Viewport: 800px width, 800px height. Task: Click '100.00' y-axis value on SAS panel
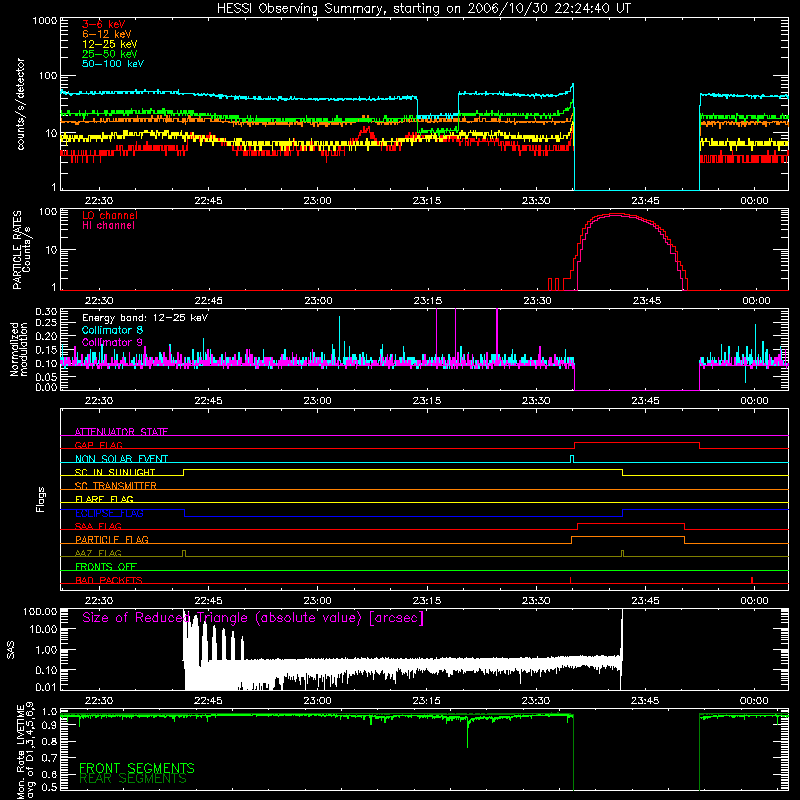click(x=40, y=611)
